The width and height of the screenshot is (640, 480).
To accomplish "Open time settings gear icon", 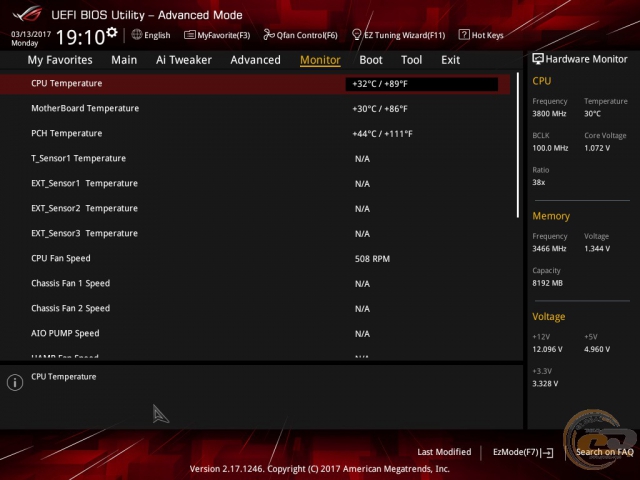I will (112, 32).
